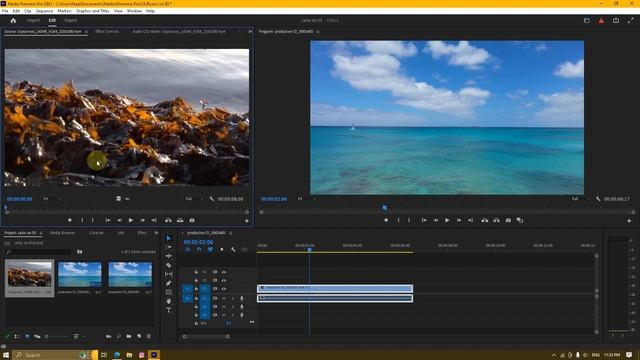Play the clip in Program monitor
This screenshot has height=360, width=640.
447,220
